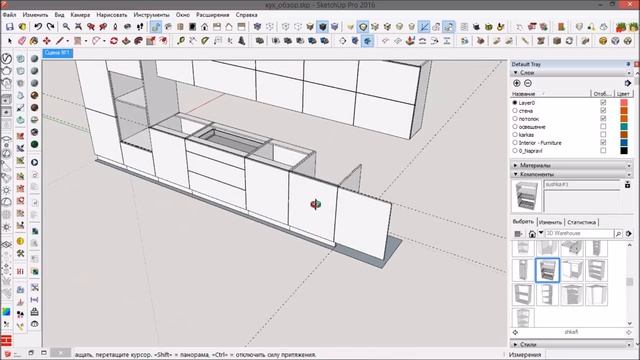The width and height of the screenshot is (640, 360).
Task: Select the Walk footprints tool
Action: tap(140, 27)
